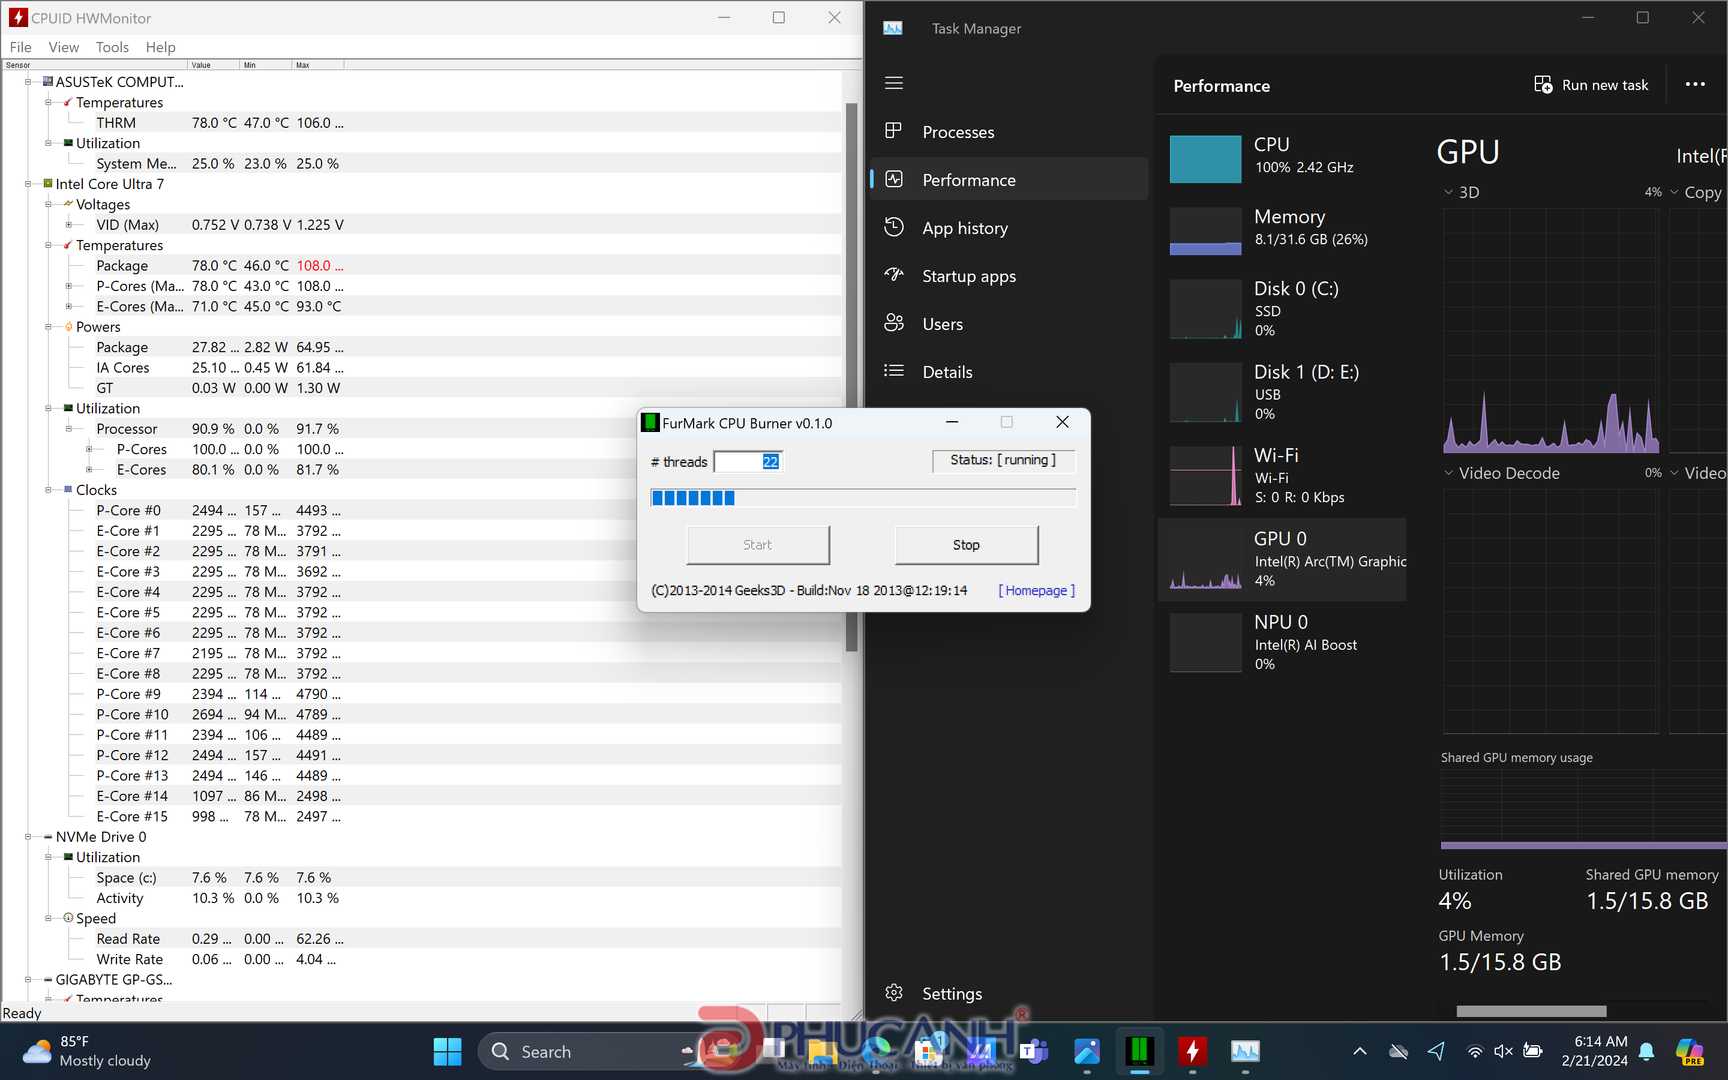
Task: Click FurMark running progress bar
Action: point(863,498)
